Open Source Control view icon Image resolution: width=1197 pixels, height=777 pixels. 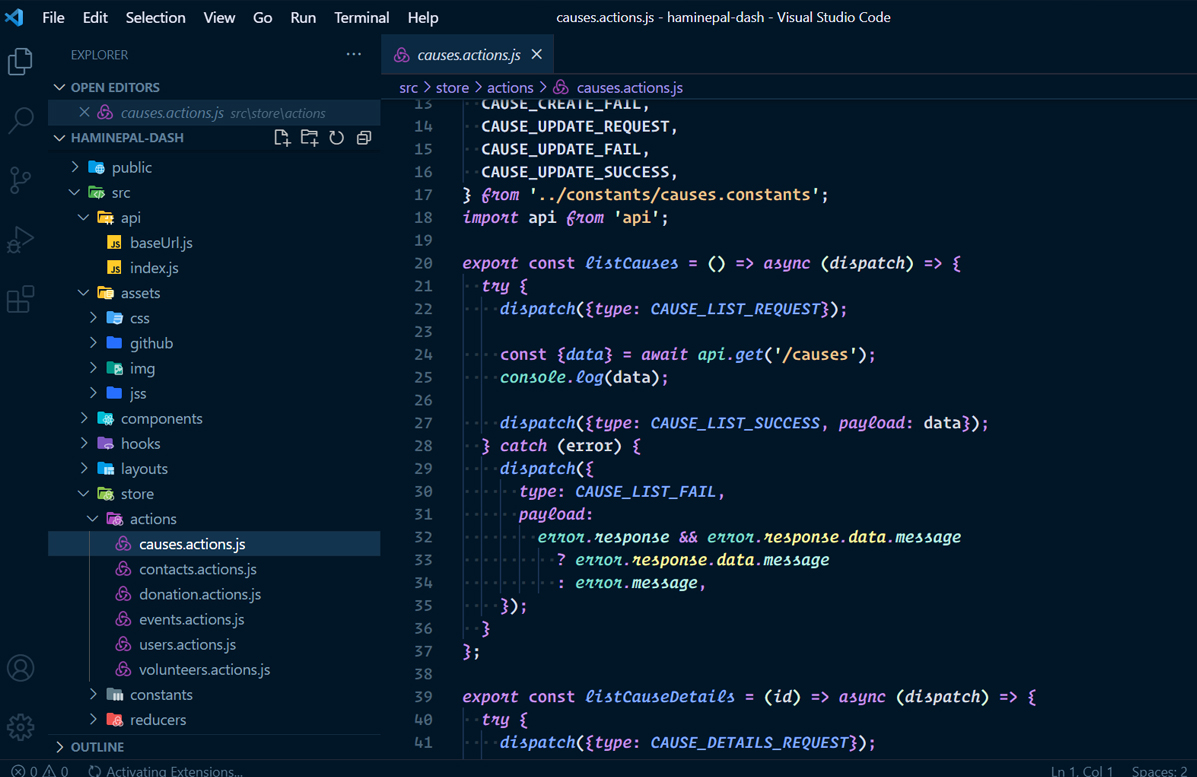coord(21,180)
